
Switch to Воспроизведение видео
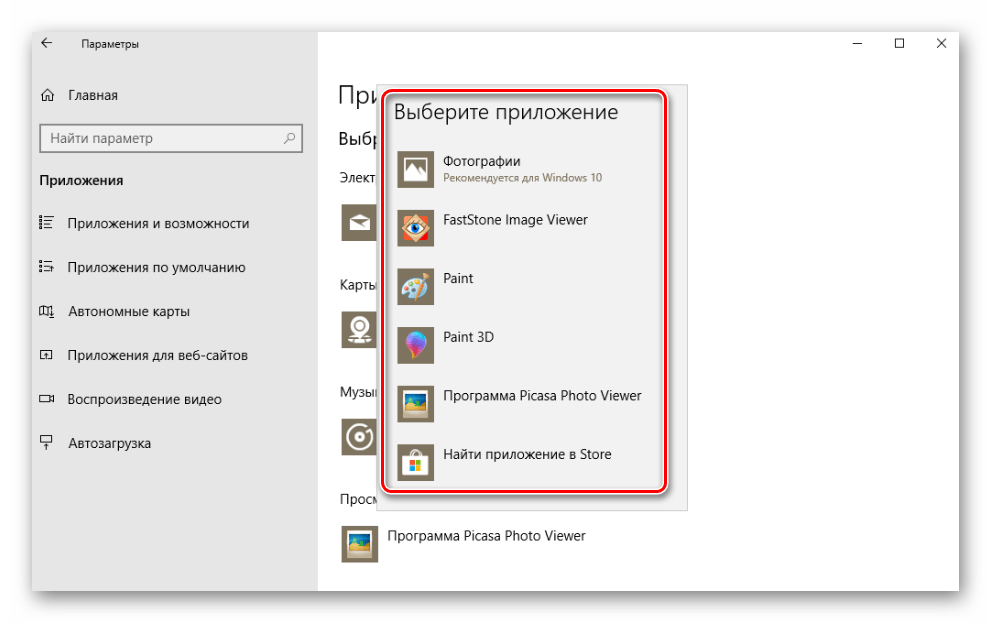tap(145, 399)
